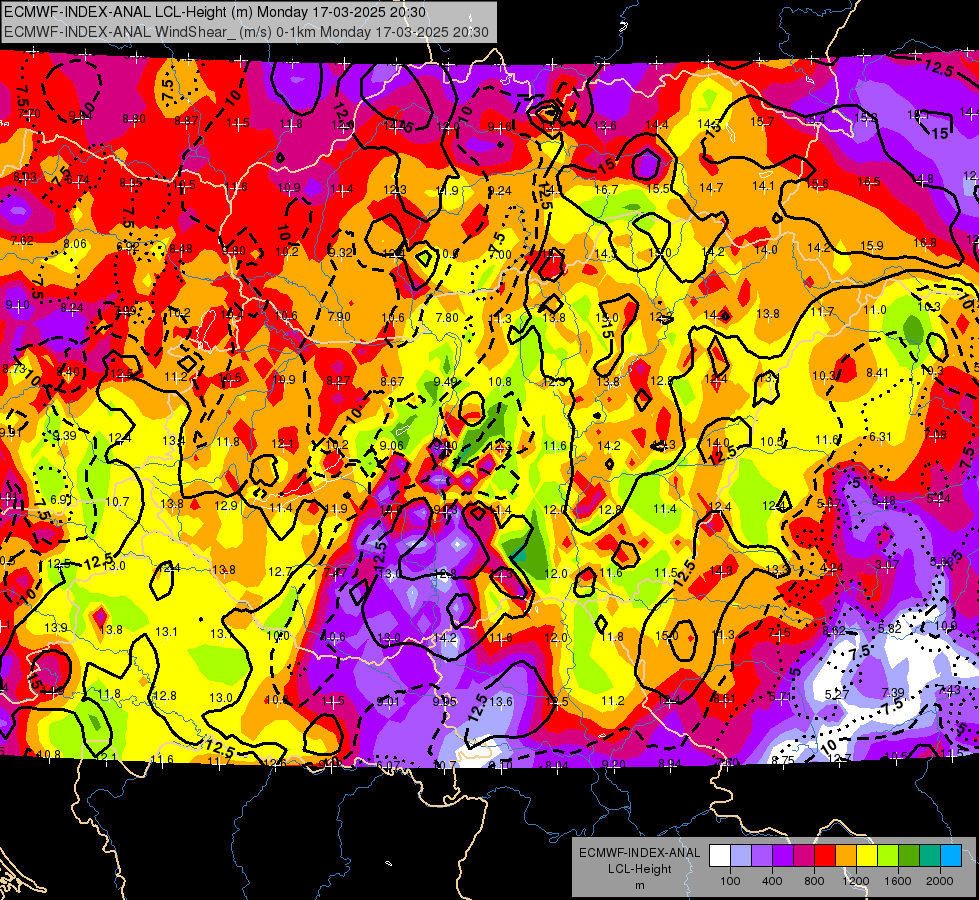Click the map value 6.91
The width and height of the screenshot is (979, 900).
(61, 499)
